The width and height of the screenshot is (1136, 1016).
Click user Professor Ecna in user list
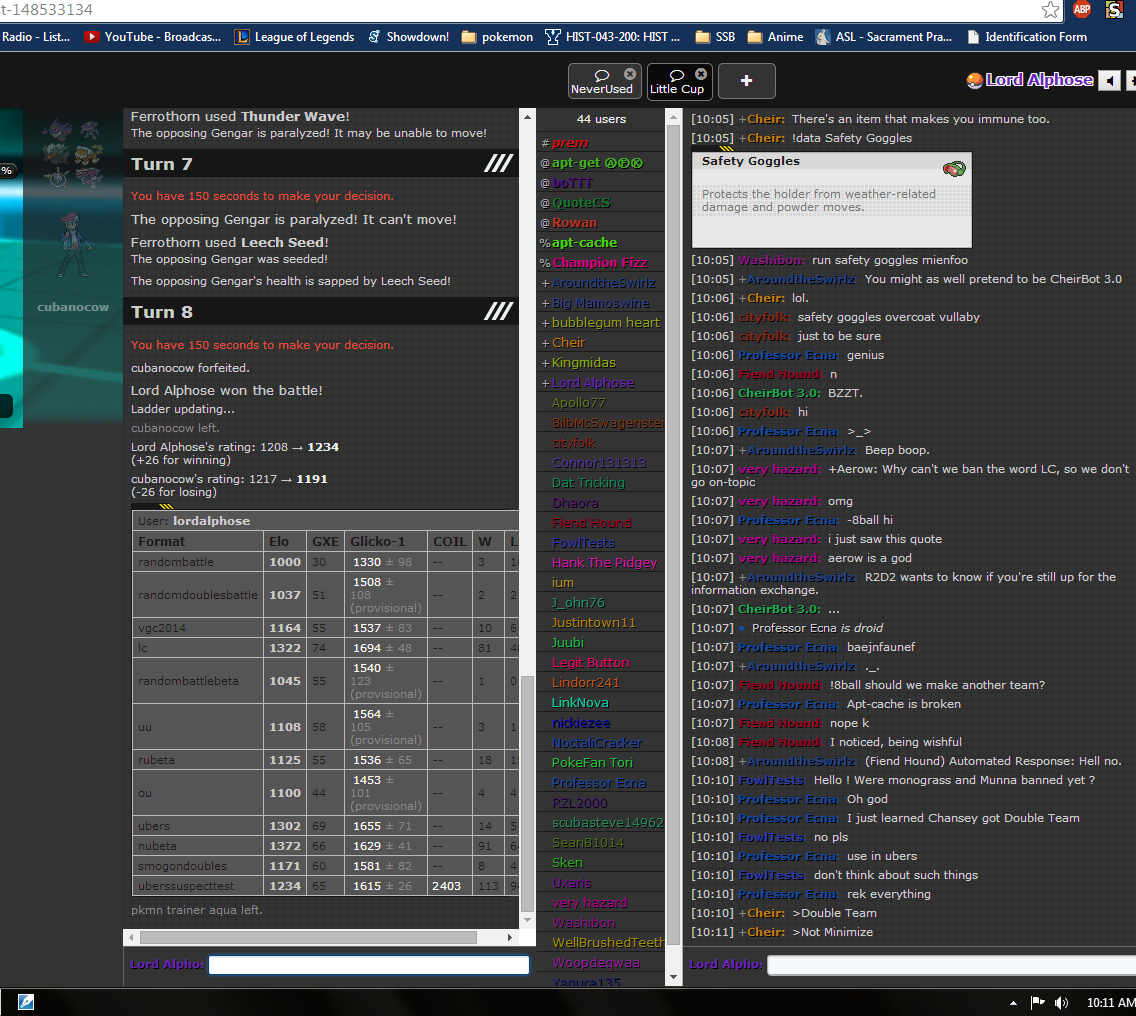[x=599, y=783]
